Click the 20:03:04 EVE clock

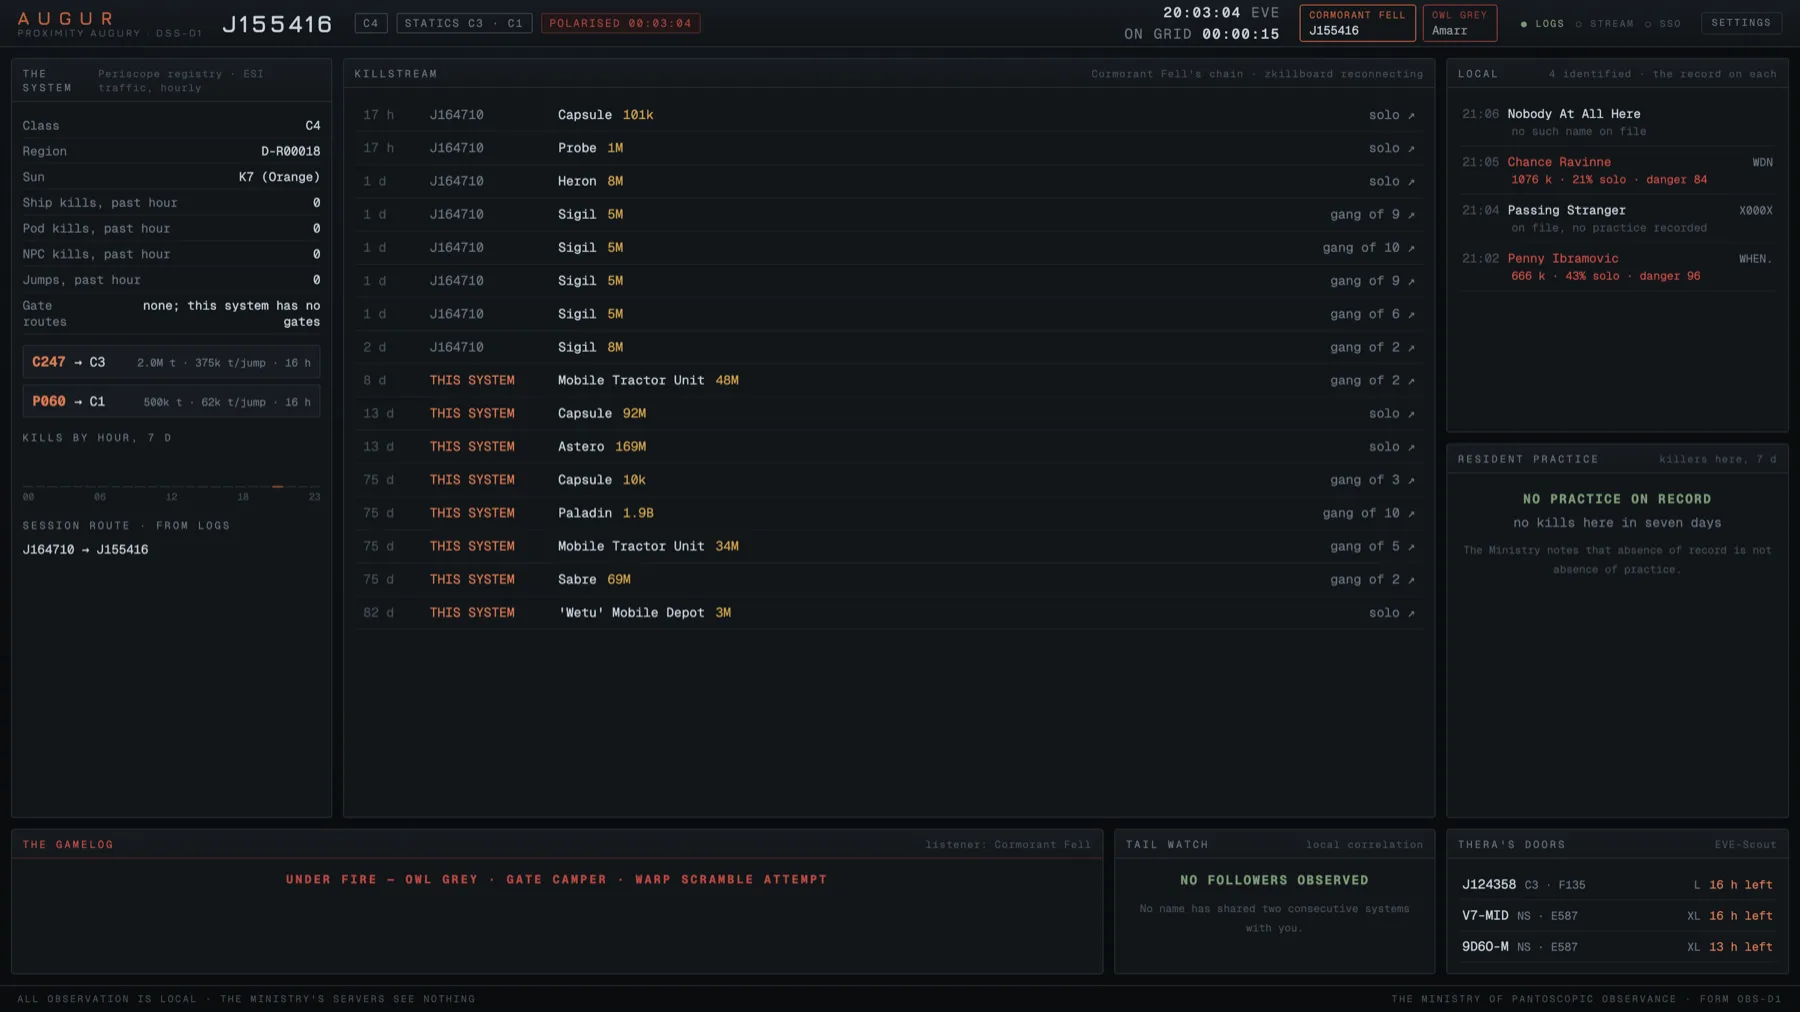coord(1221,13)
